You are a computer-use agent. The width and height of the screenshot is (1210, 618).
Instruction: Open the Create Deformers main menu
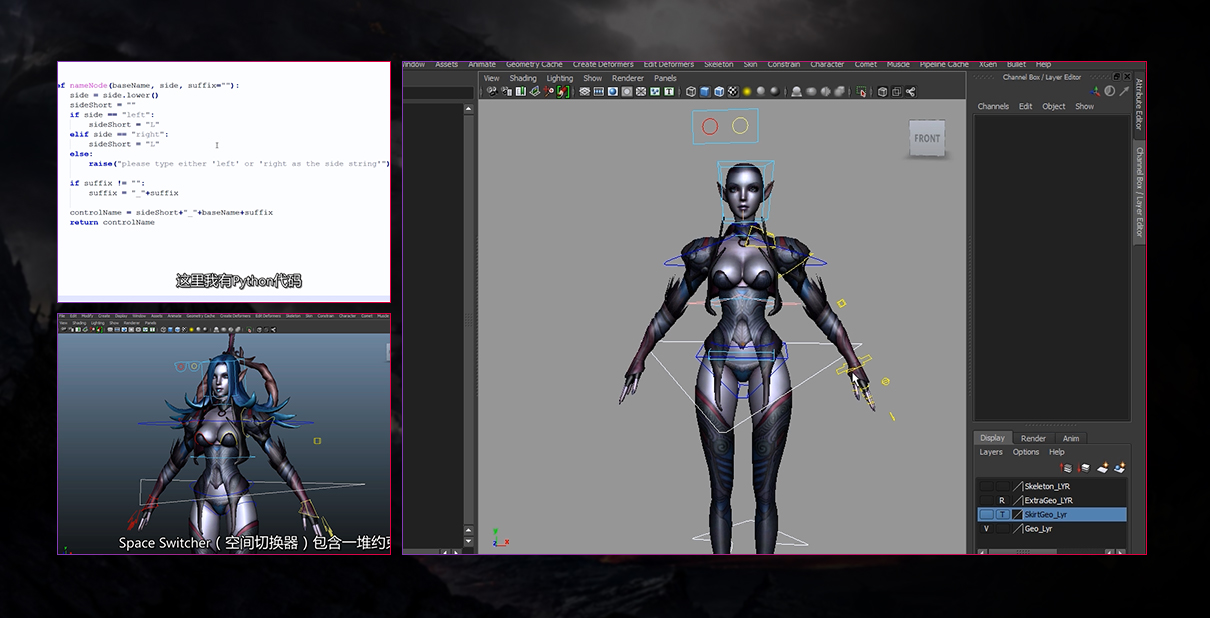[603, 65]
